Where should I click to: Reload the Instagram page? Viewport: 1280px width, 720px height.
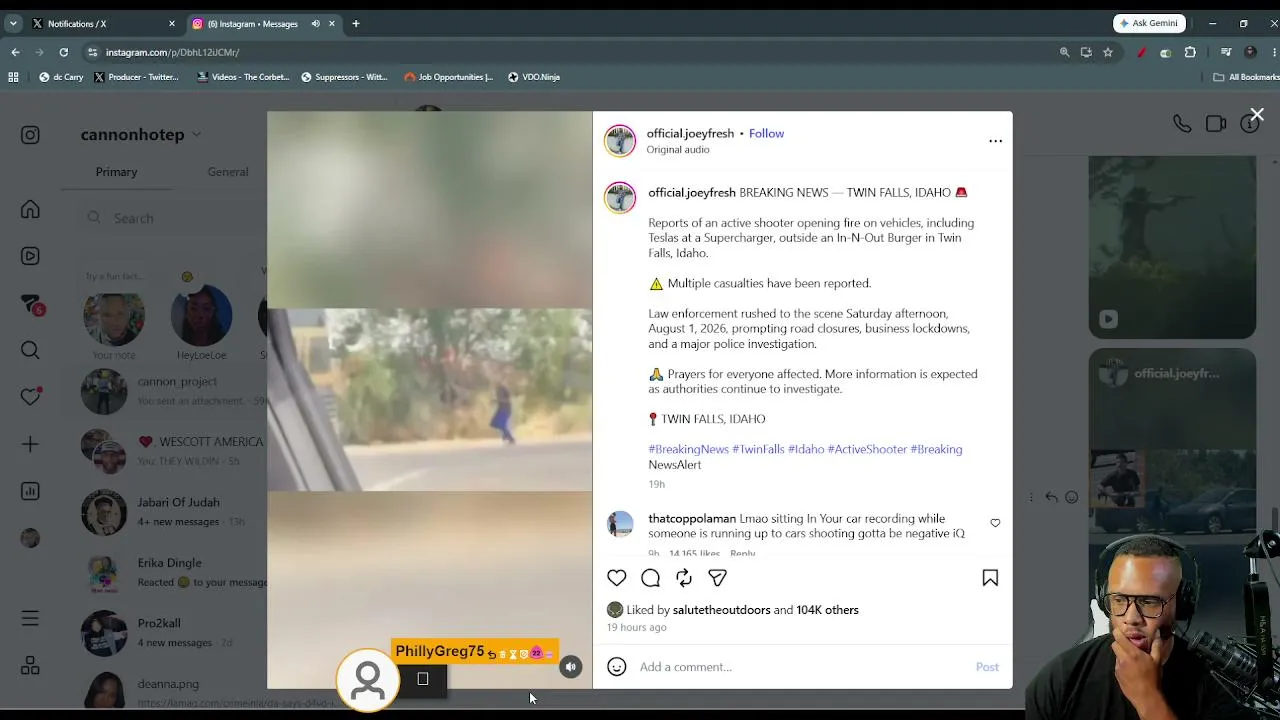click(63, 52)
